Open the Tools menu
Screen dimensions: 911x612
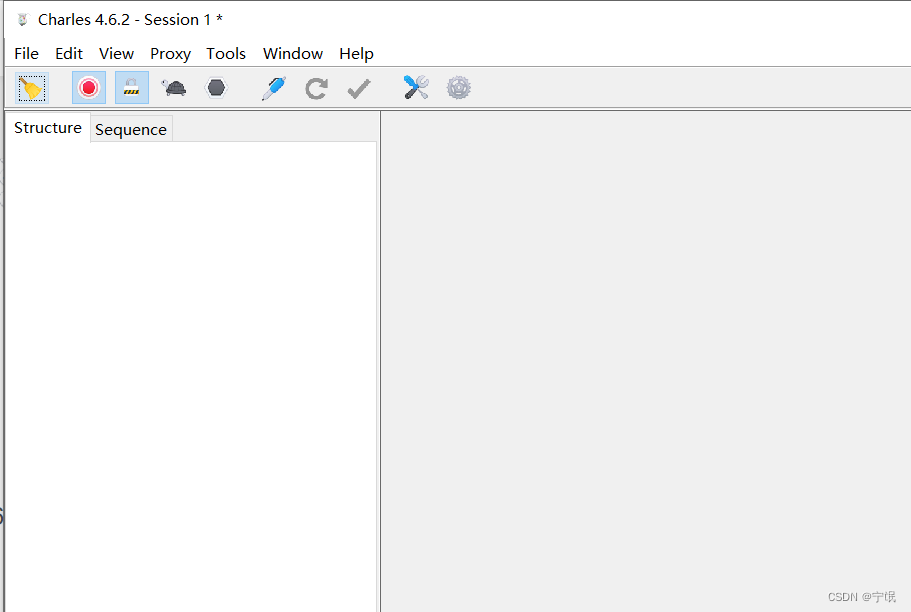[226, 53]
